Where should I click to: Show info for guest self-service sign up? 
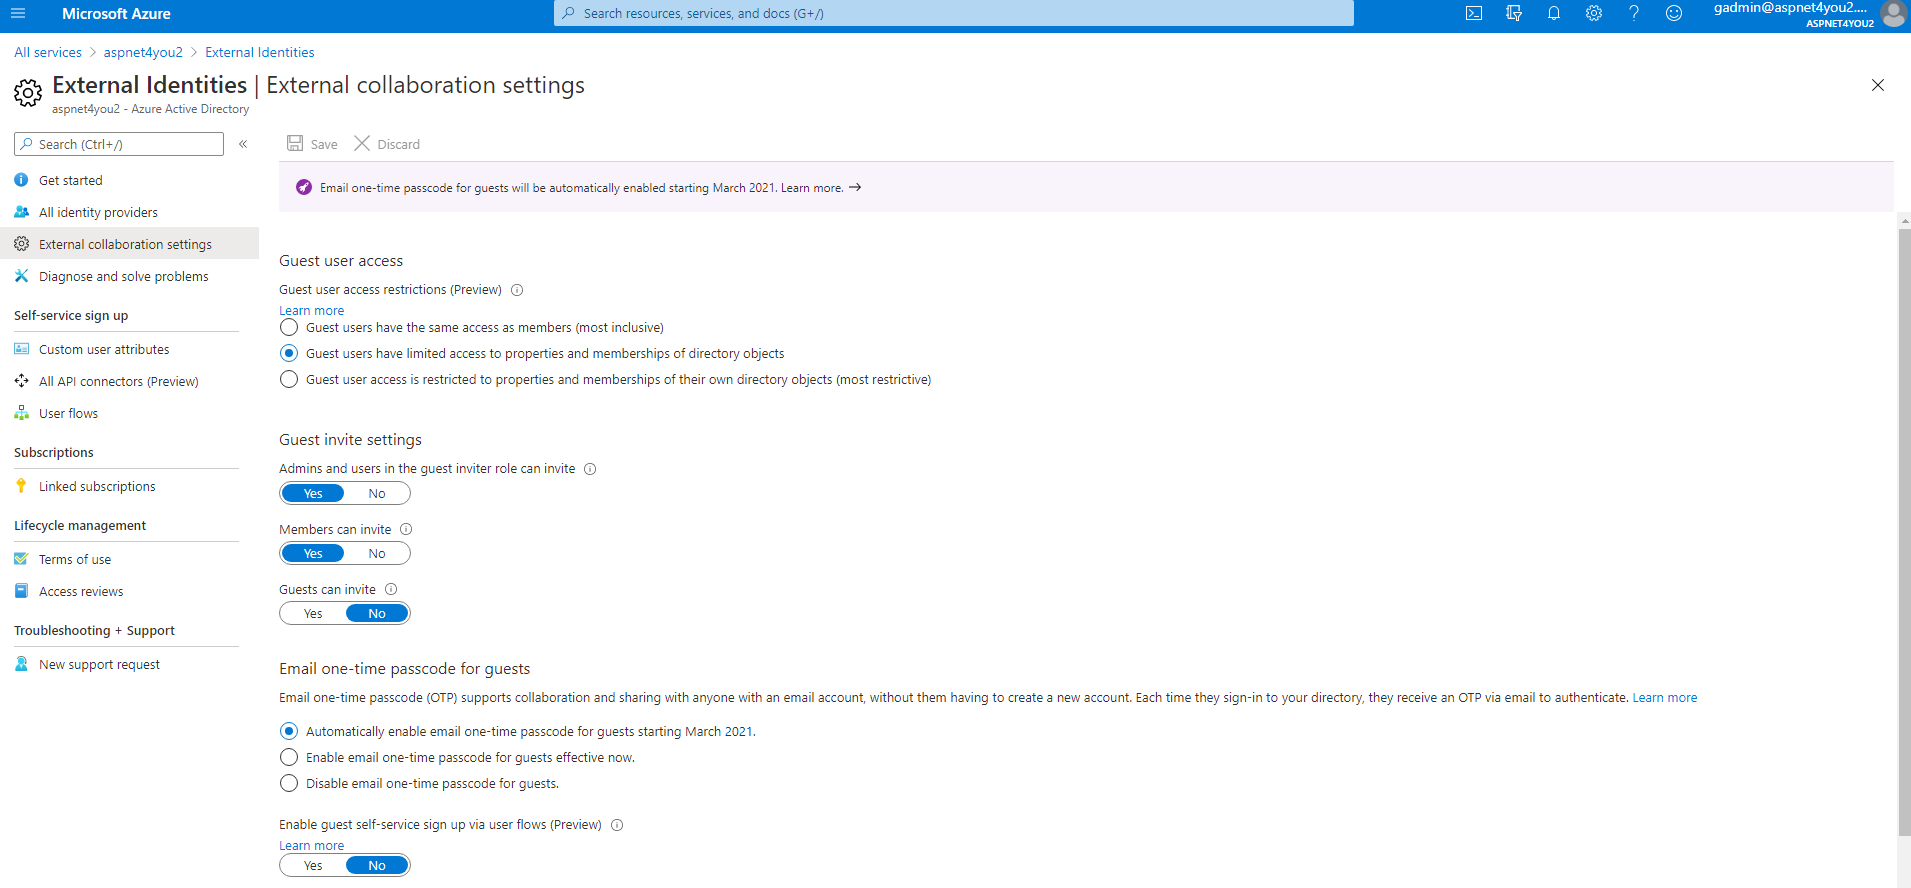(x=617, y=825)
